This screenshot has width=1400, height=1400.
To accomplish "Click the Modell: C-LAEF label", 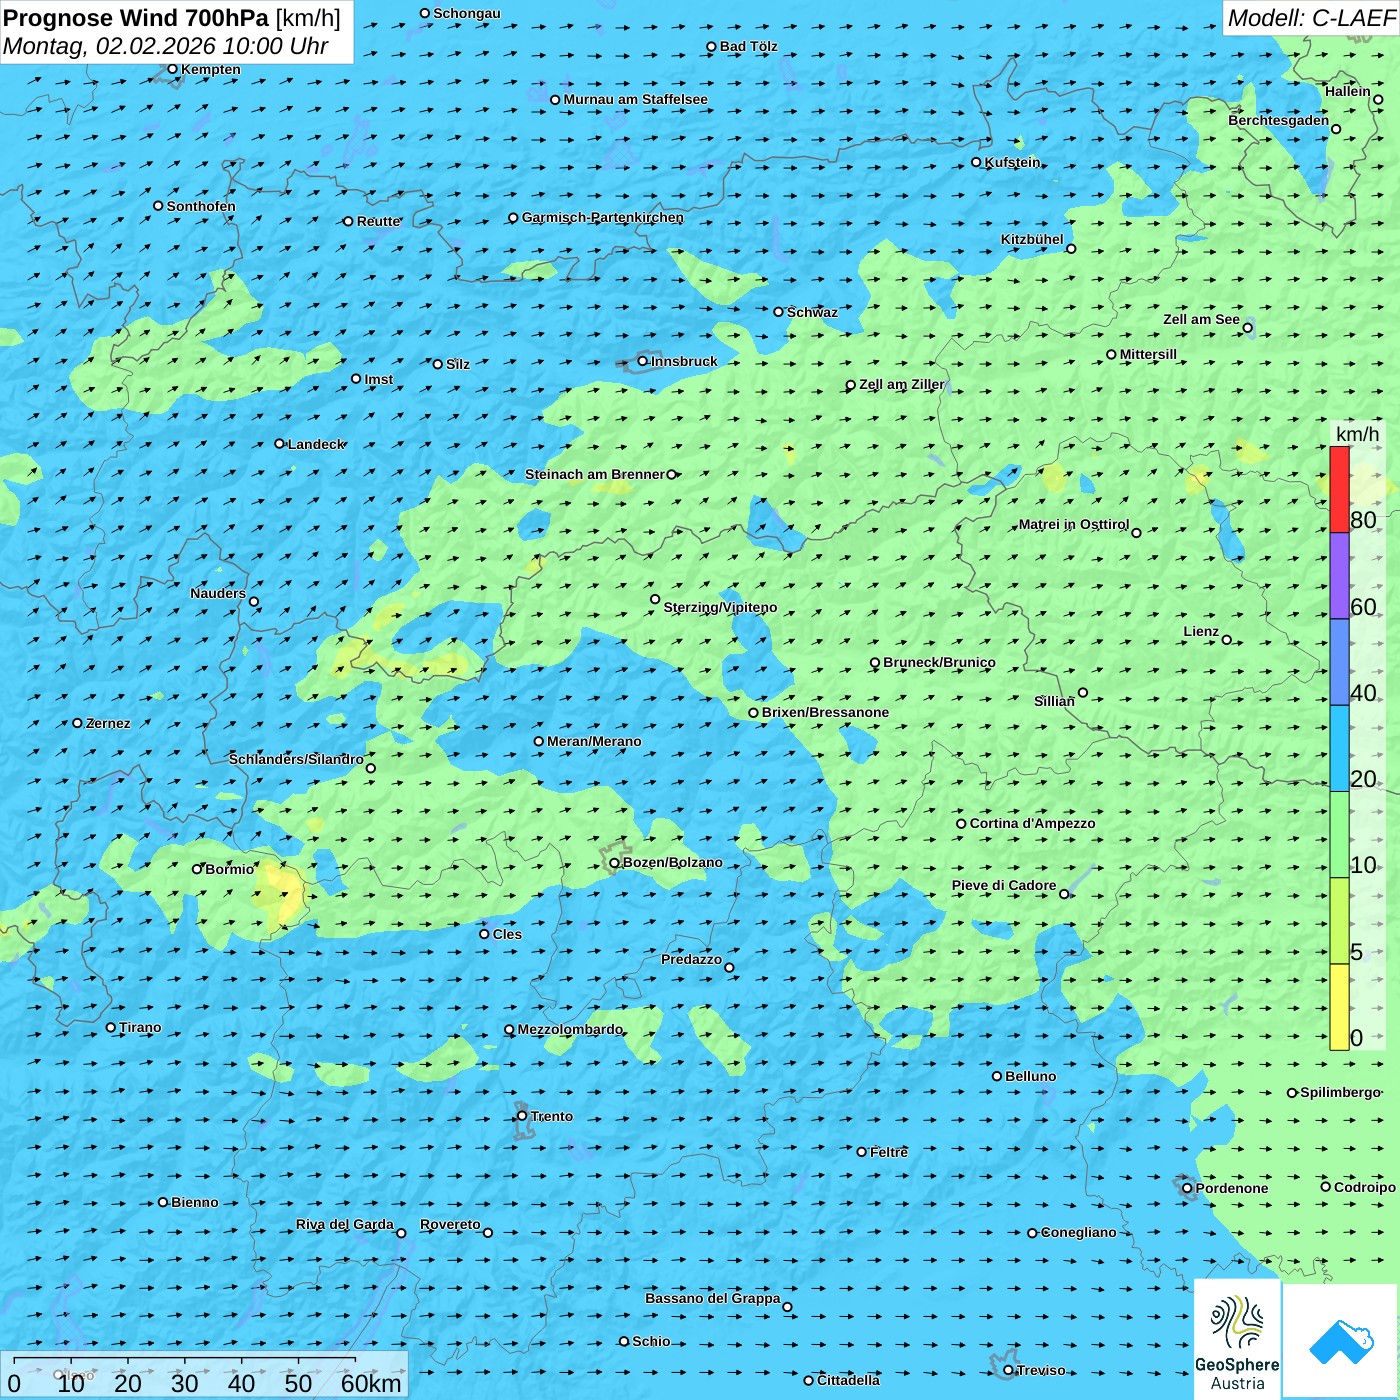I will tap(1310, 18).
